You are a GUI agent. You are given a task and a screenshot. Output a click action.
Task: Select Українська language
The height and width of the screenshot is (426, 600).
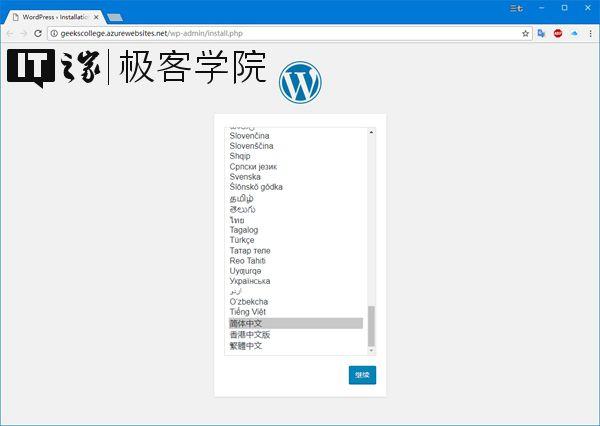pyautogui.click(x=250, y=281)
